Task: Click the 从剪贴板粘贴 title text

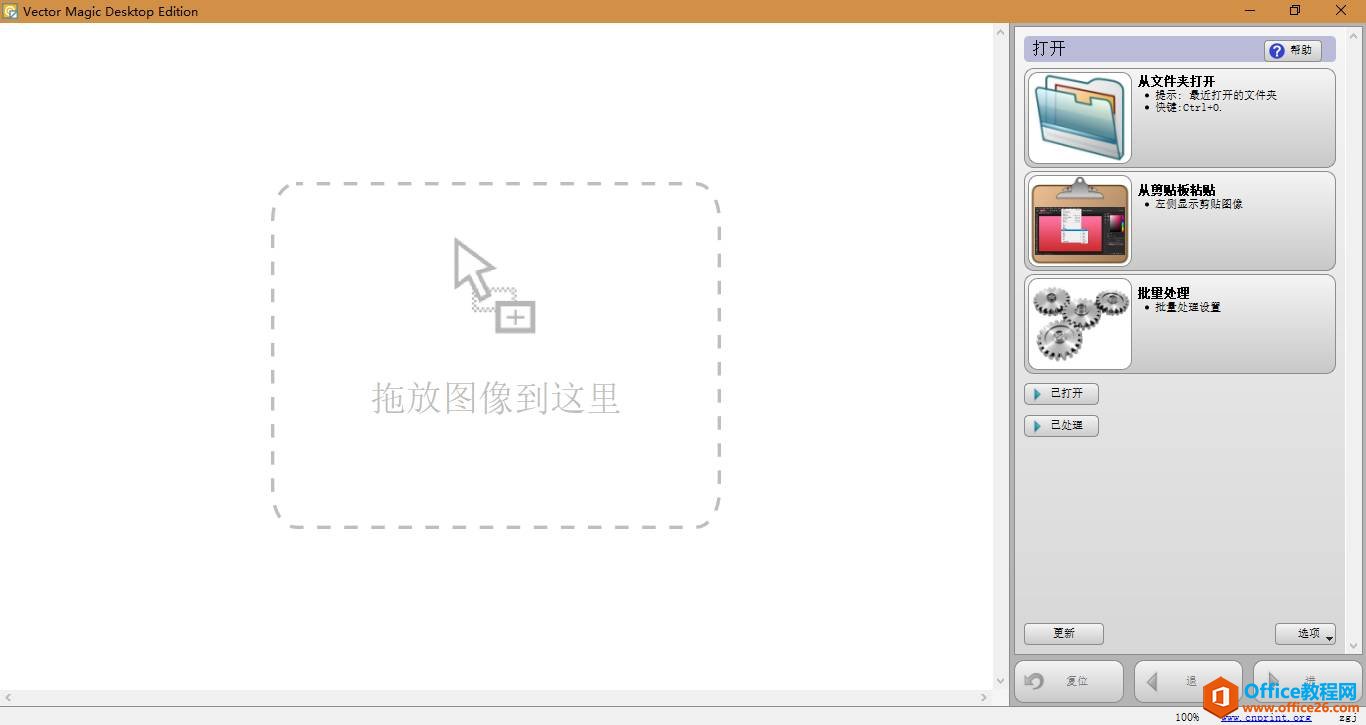Action: point(1177,190)
